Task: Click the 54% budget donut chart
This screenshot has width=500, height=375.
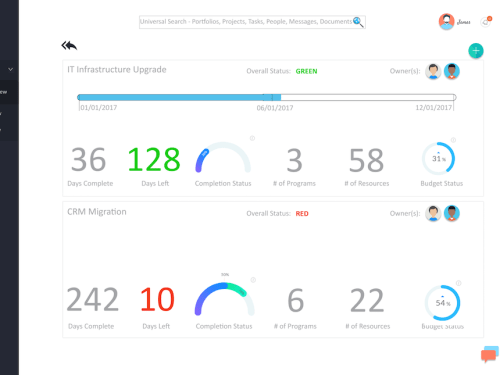Action: pos(442,303)
